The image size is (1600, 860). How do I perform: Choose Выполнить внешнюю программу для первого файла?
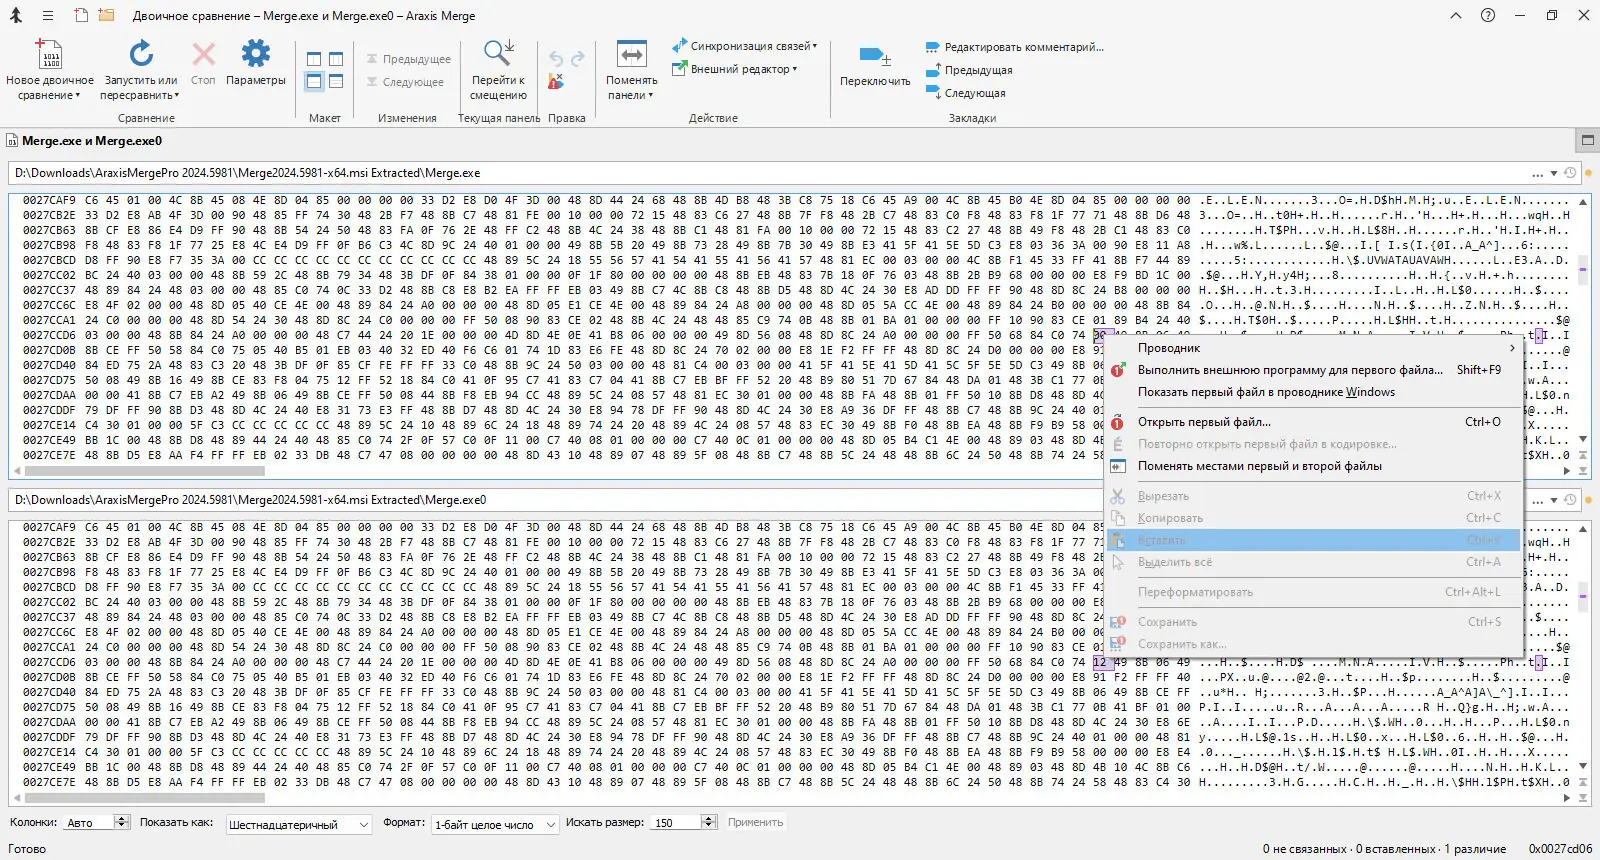[1314, 370]
